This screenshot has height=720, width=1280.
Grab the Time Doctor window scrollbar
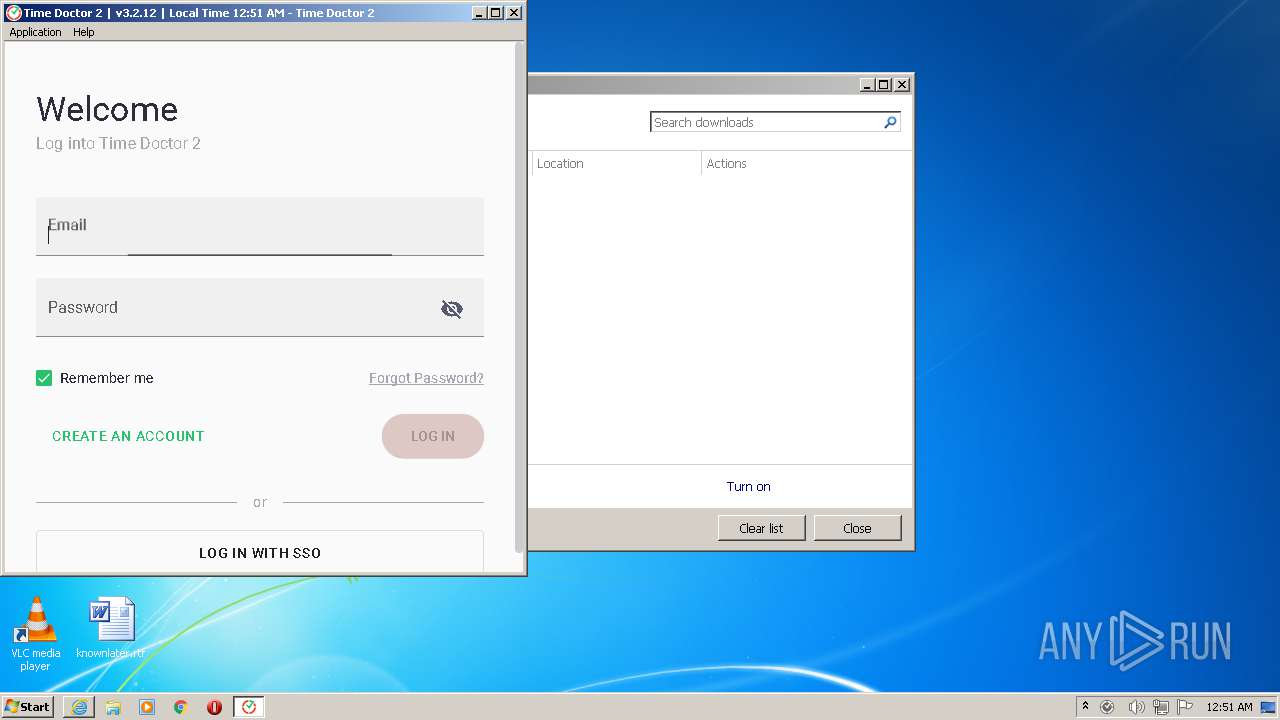coord(519,296)
